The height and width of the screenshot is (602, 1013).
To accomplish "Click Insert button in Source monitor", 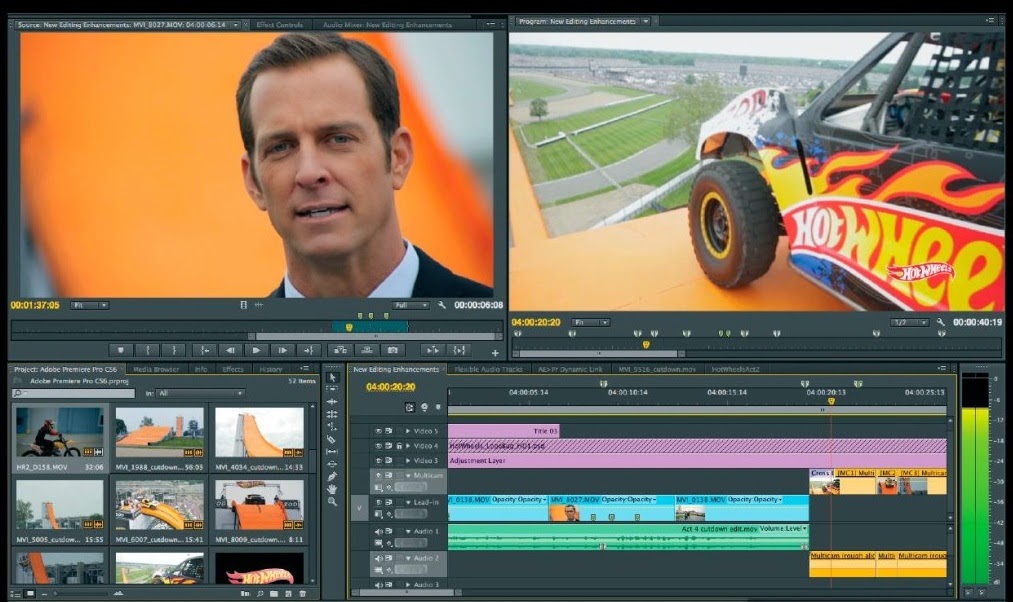I will click(340, 350).
